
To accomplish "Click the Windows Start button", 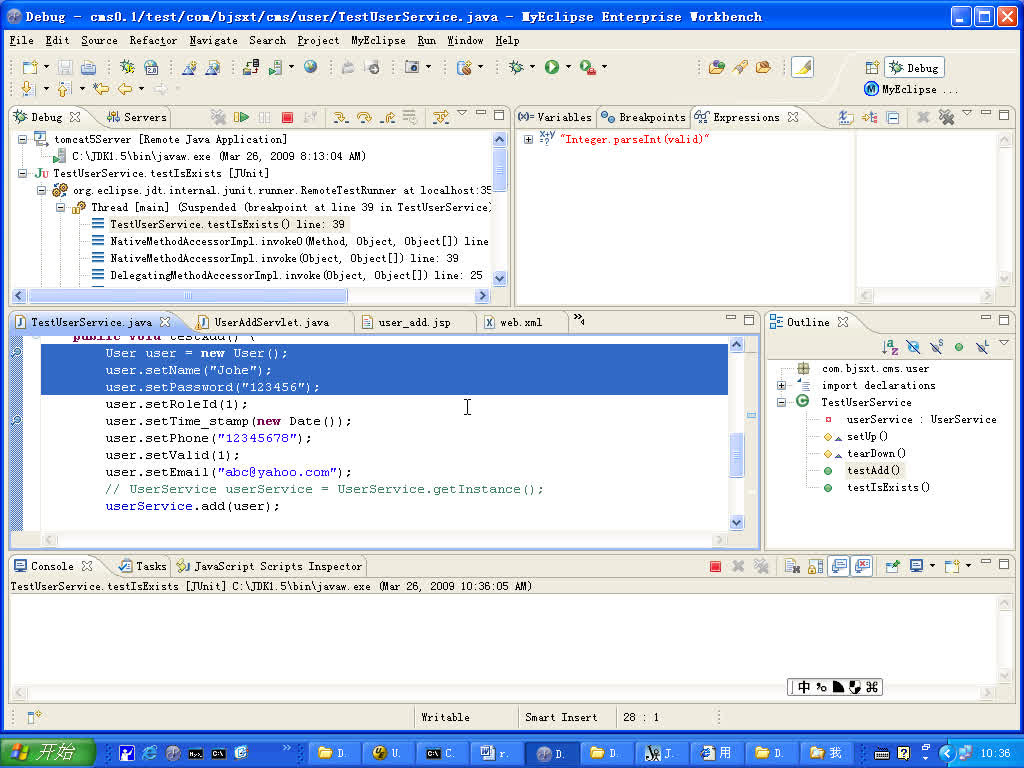I will coord(48,752).
